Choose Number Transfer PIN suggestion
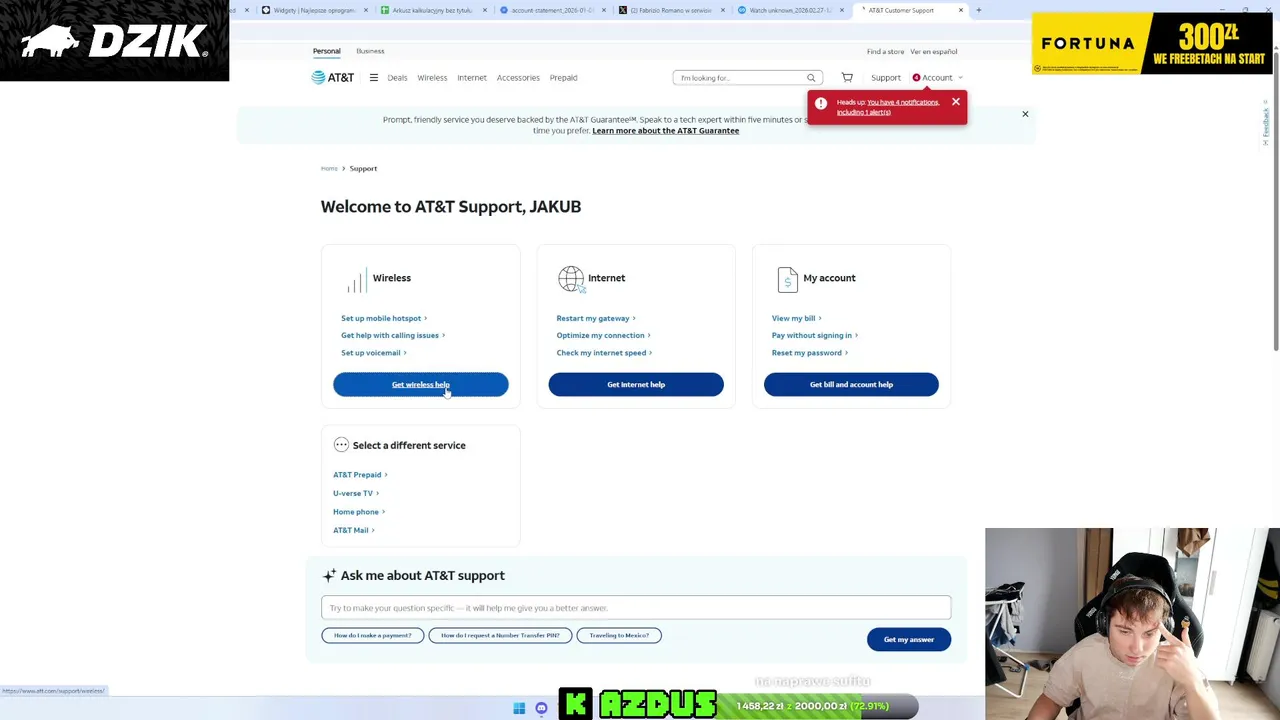The width and height of the screenshot is (1280, 720). (x=500, y=635)
